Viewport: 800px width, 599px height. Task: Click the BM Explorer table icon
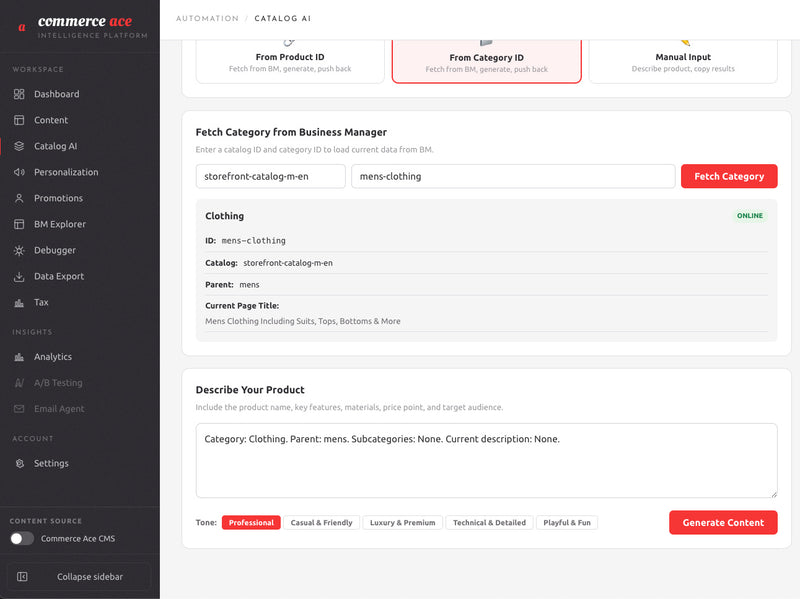pyautogui.click(x=19, y=224)
